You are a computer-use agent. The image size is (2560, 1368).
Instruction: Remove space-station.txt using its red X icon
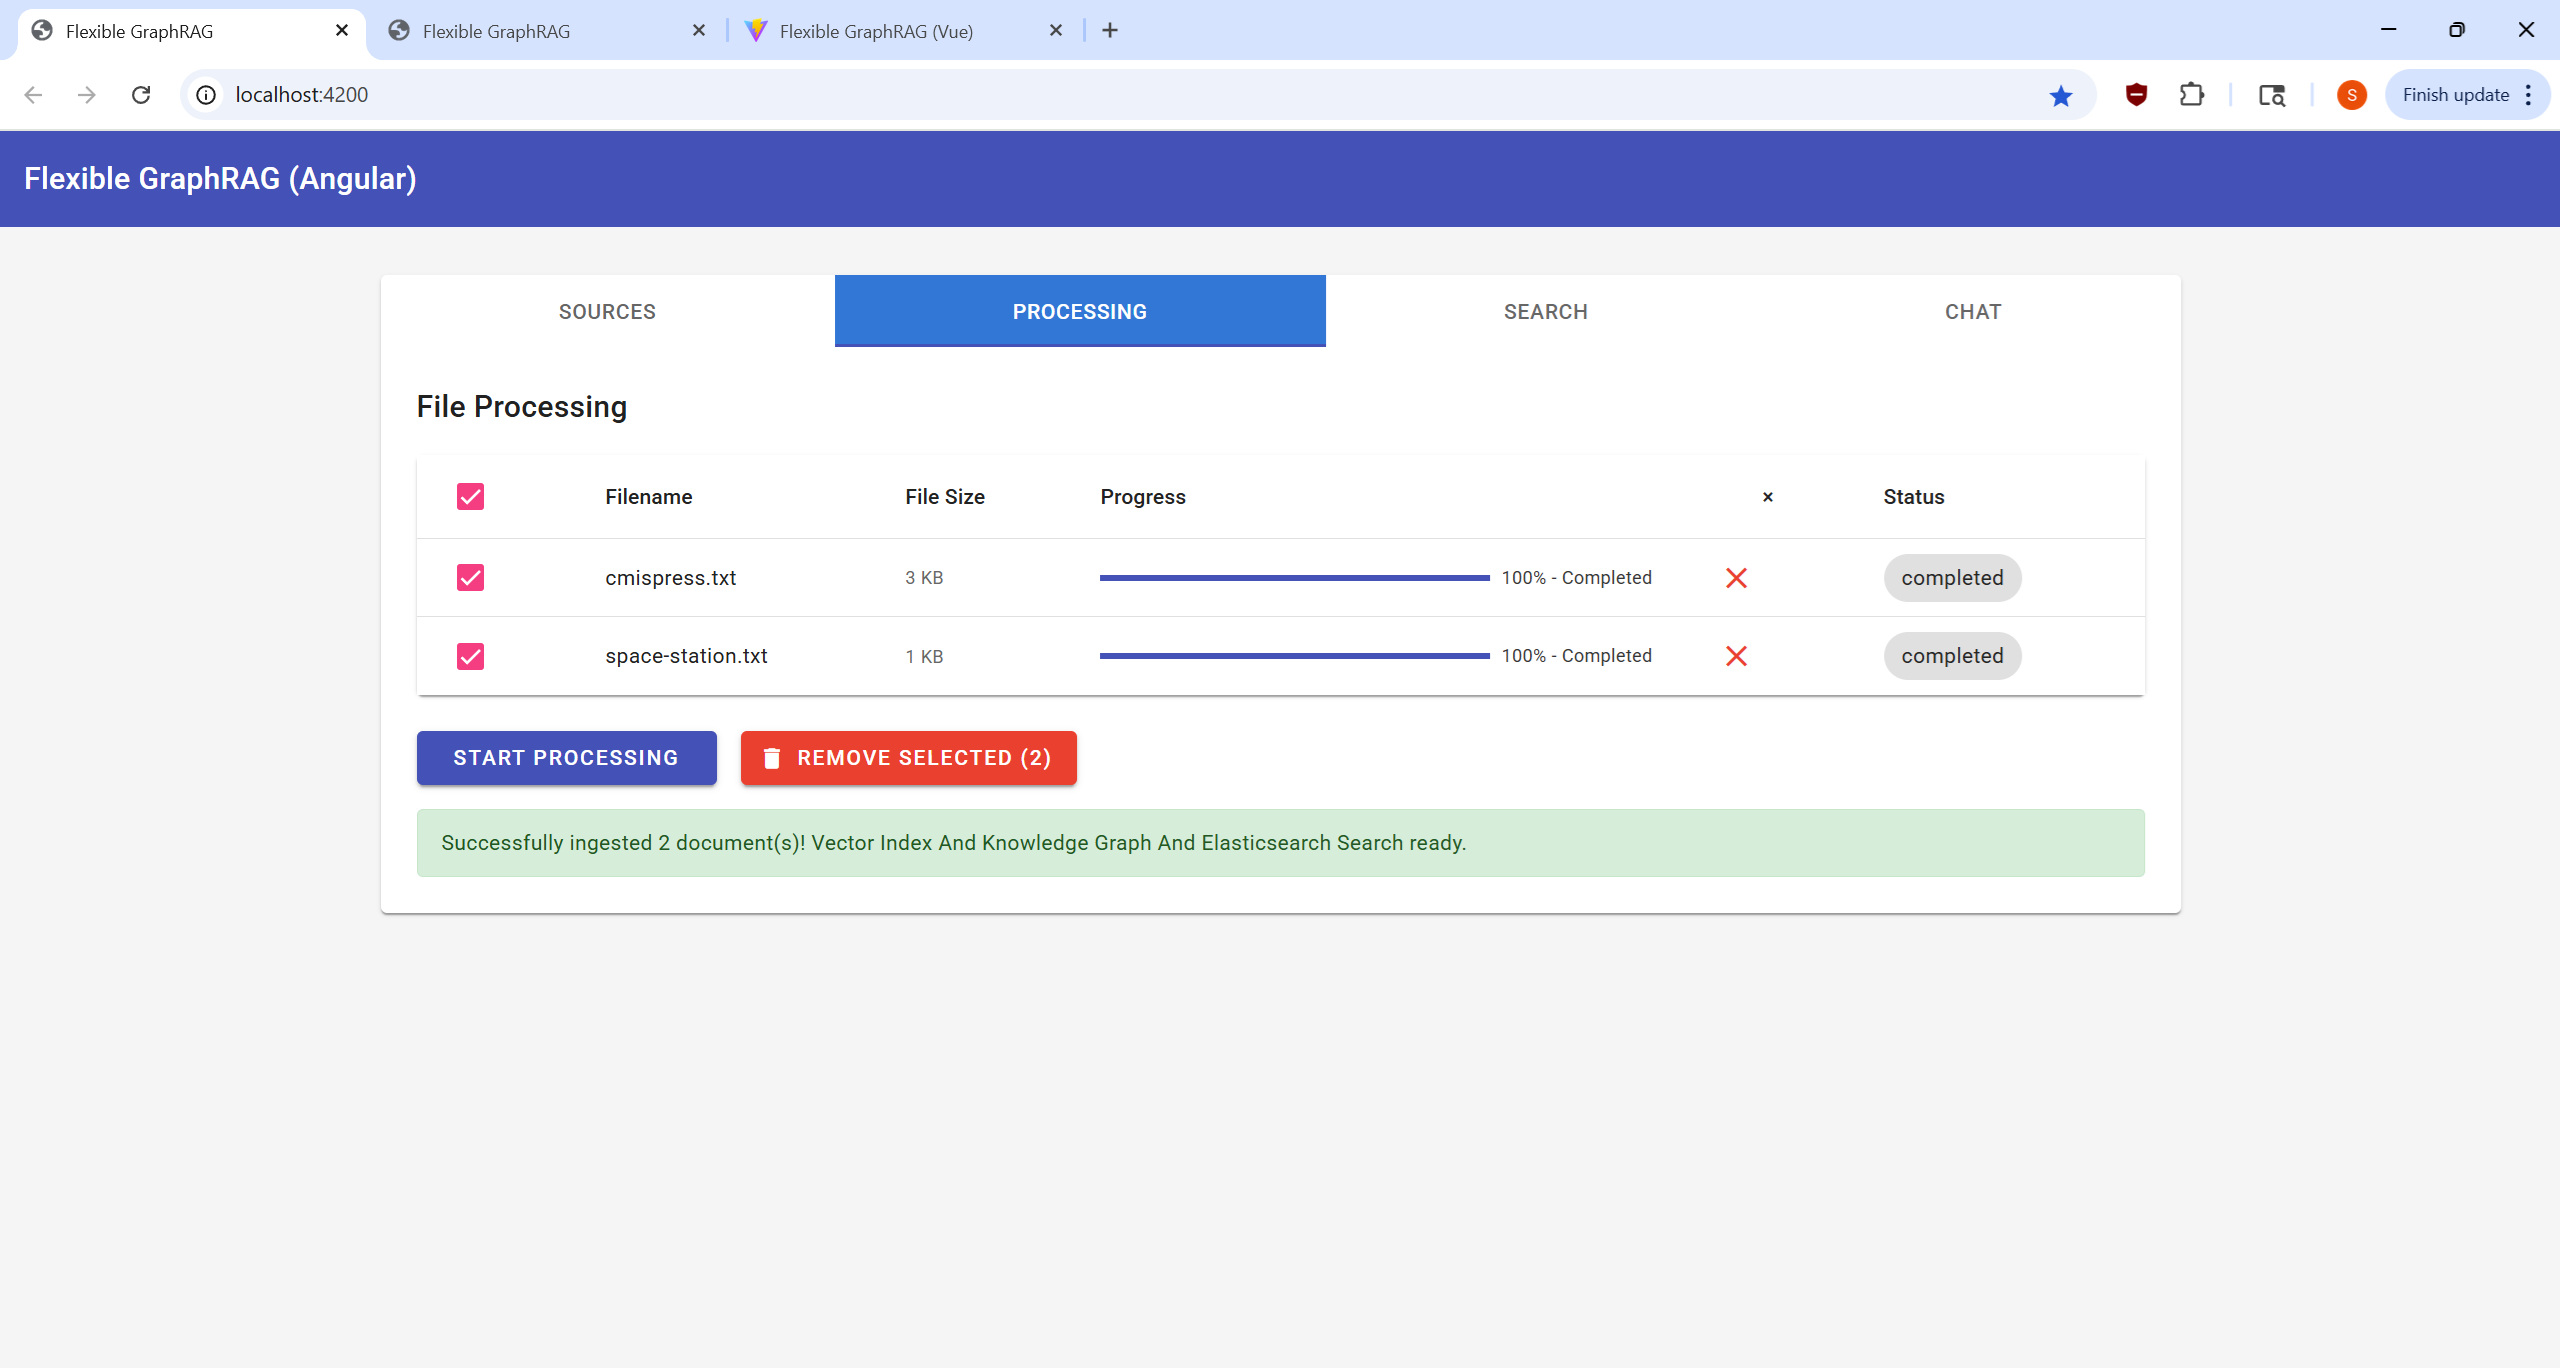1736,656
